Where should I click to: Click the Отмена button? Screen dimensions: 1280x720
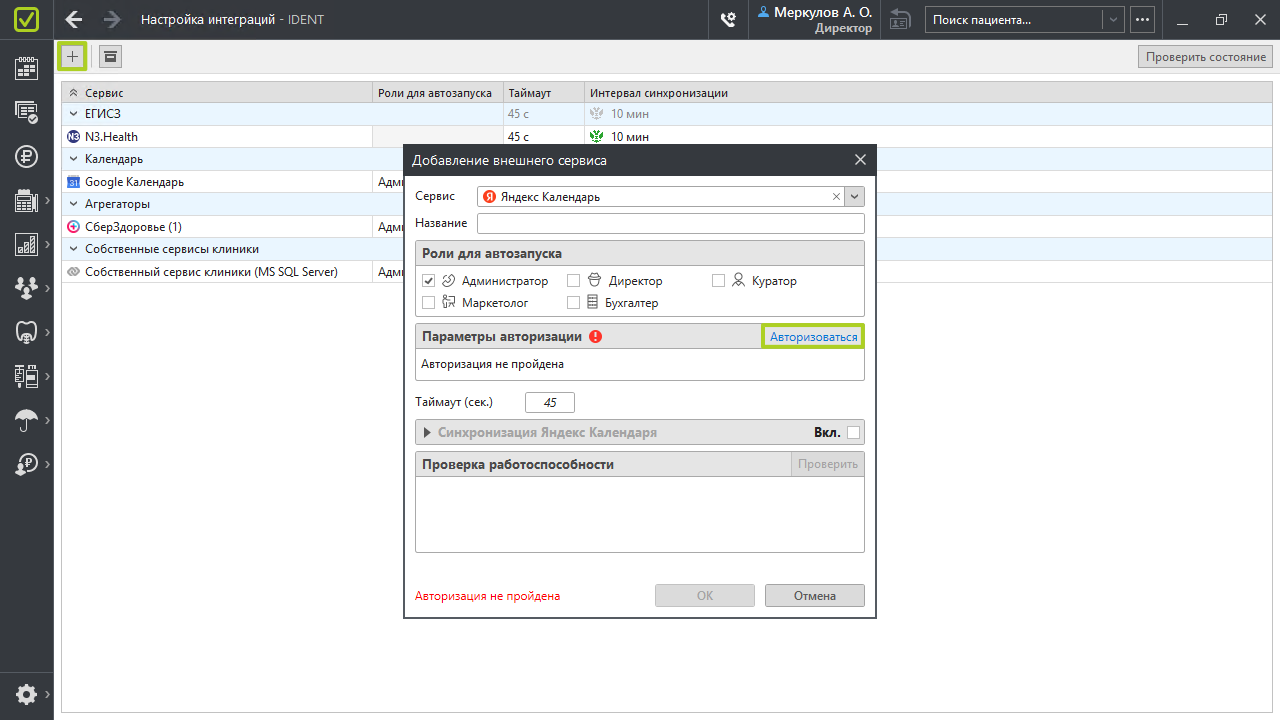click(x=815, y=596)
